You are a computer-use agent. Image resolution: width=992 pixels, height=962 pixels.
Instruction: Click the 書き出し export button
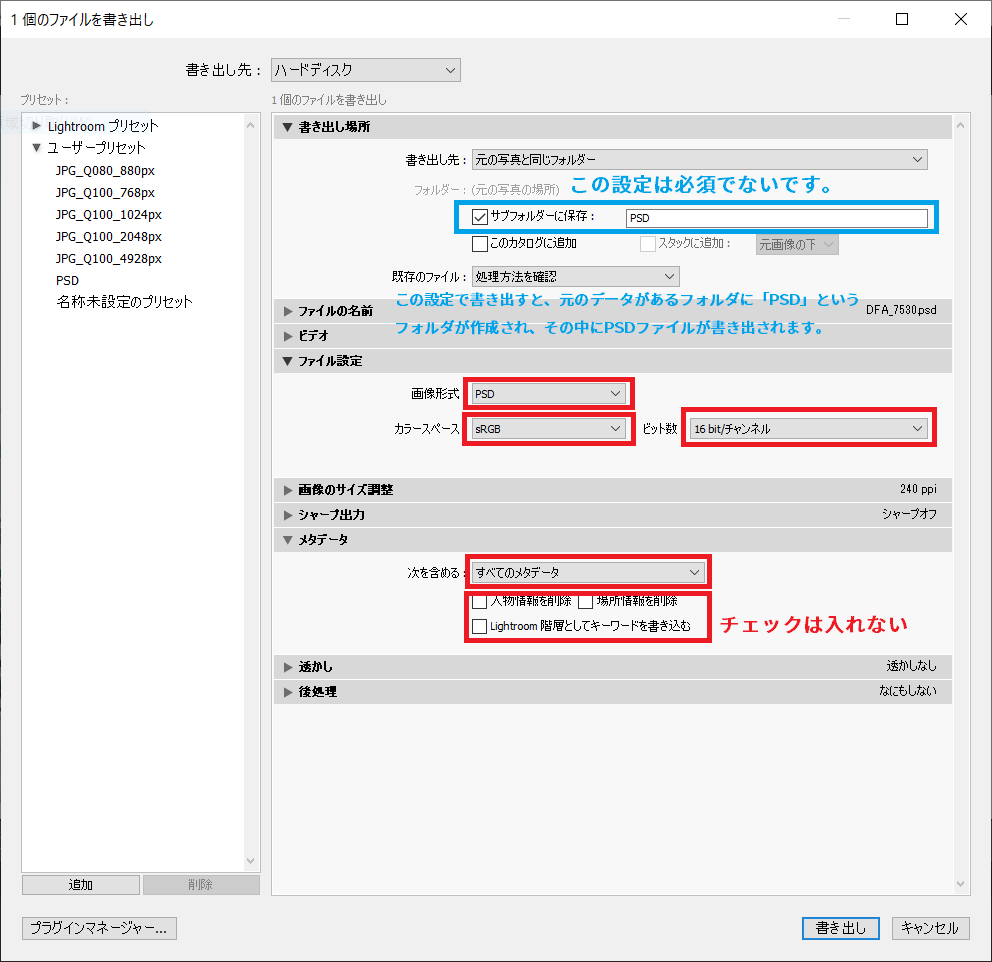[840, 928]
